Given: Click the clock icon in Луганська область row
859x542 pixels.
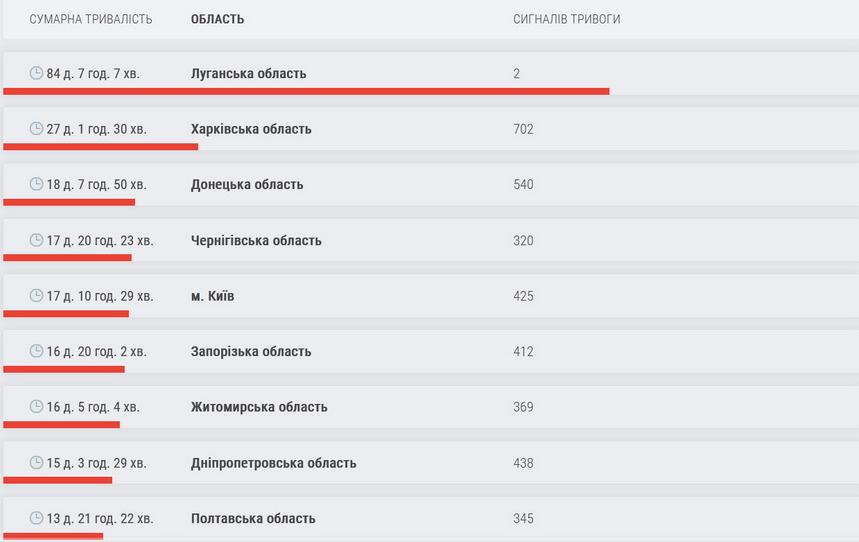Looking at the screenshot, I should point(37,73).
